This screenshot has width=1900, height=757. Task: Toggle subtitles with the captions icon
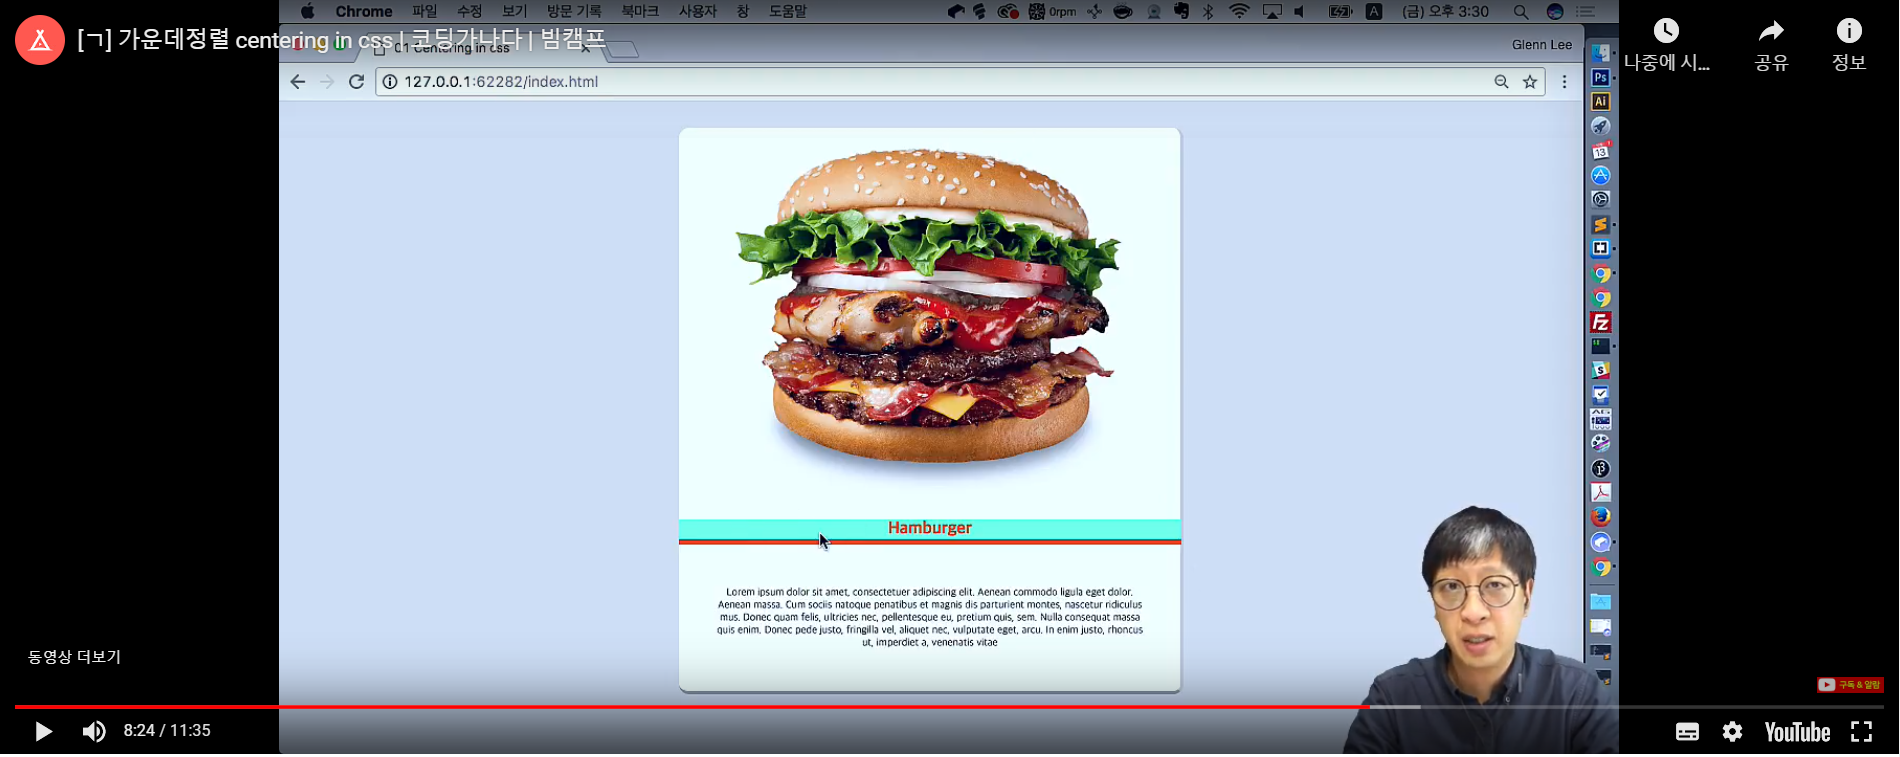pyautogui.click(x=1687, y=732)
